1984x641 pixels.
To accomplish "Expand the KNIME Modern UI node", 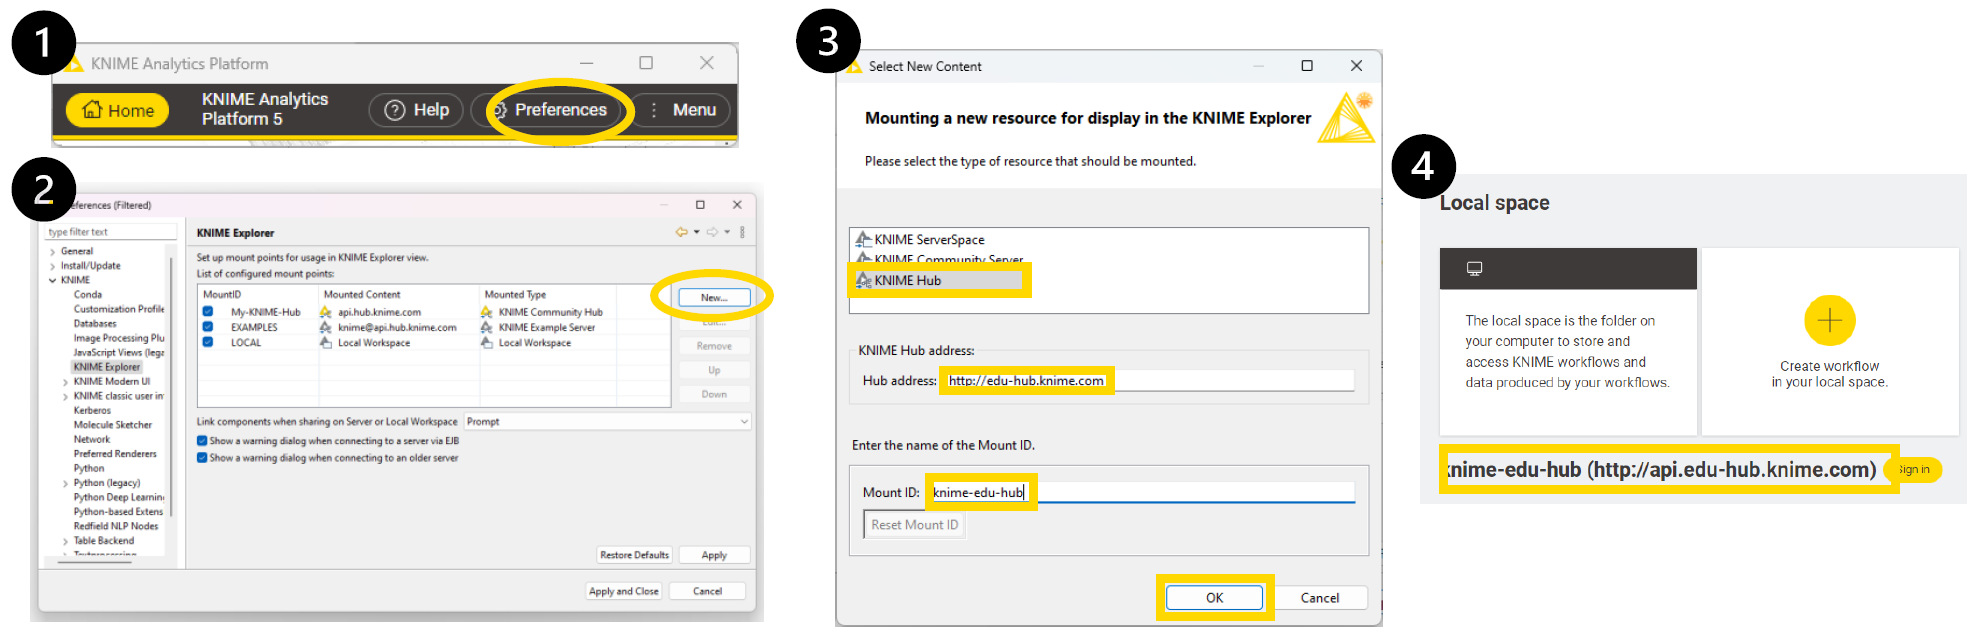I will tap(66, 382).
